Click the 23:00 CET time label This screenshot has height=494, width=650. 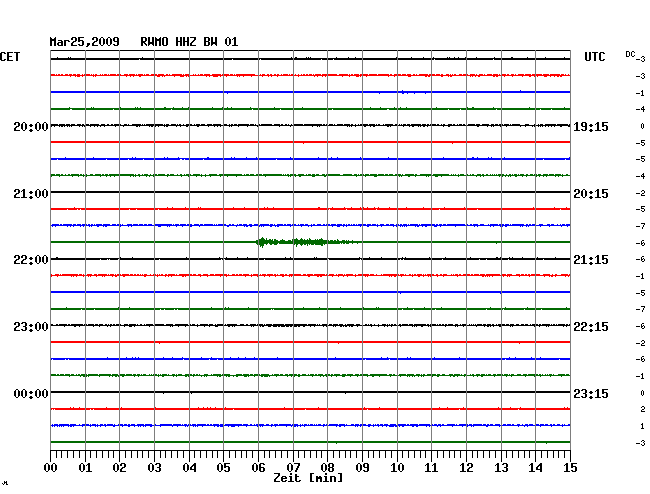click(31, 327)
